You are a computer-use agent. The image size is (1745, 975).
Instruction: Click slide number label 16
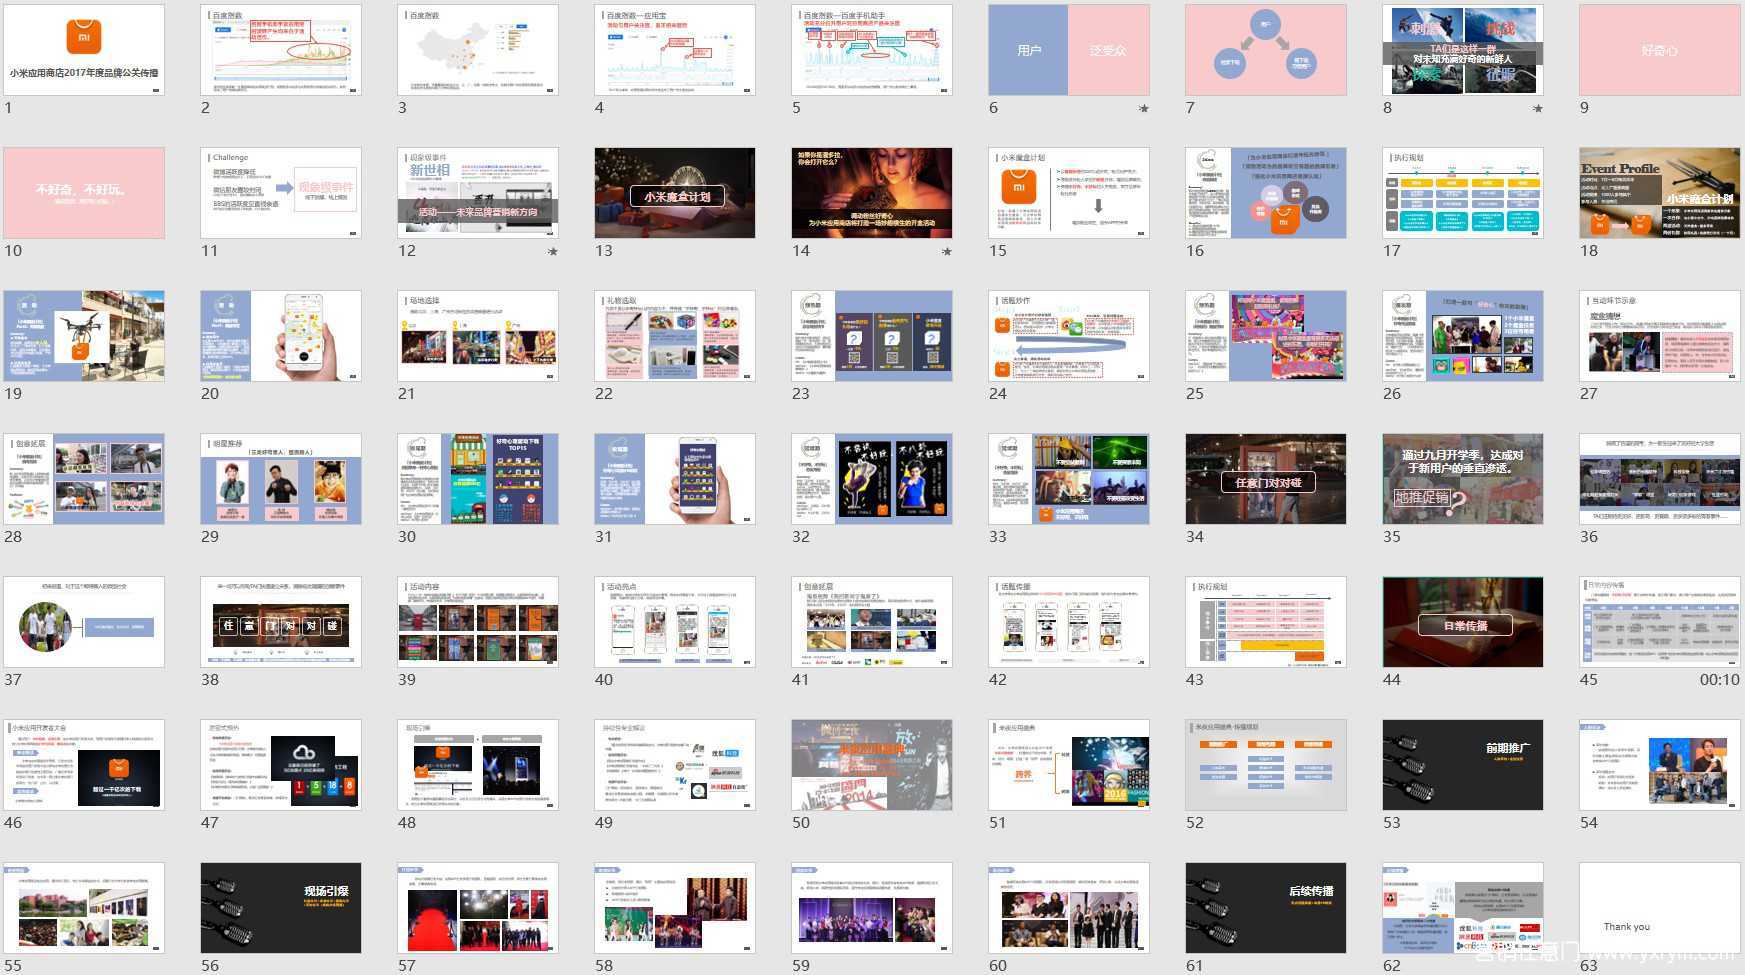[1195, 251]
